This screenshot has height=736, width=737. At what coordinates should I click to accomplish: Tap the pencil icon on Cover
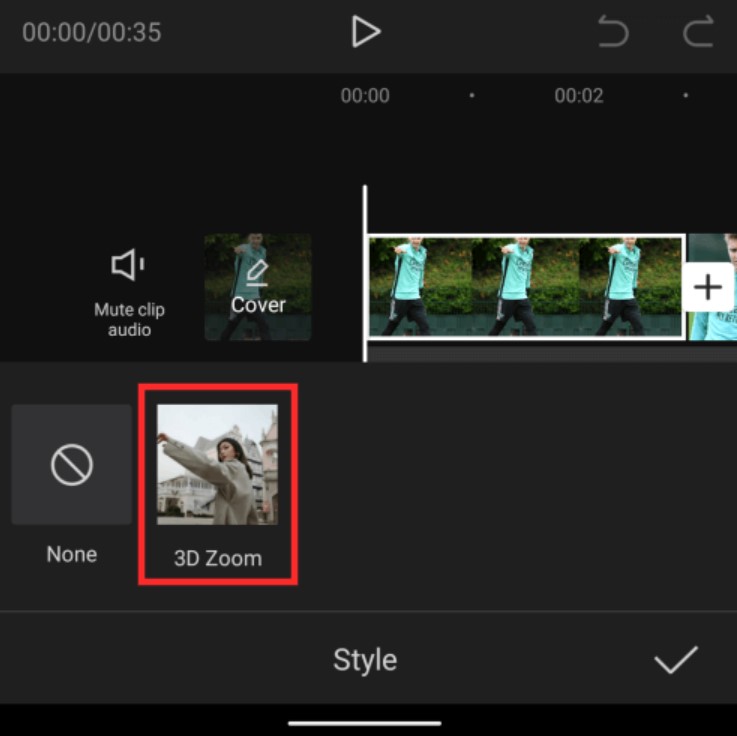pyautogui.click(x=258, y=271)
